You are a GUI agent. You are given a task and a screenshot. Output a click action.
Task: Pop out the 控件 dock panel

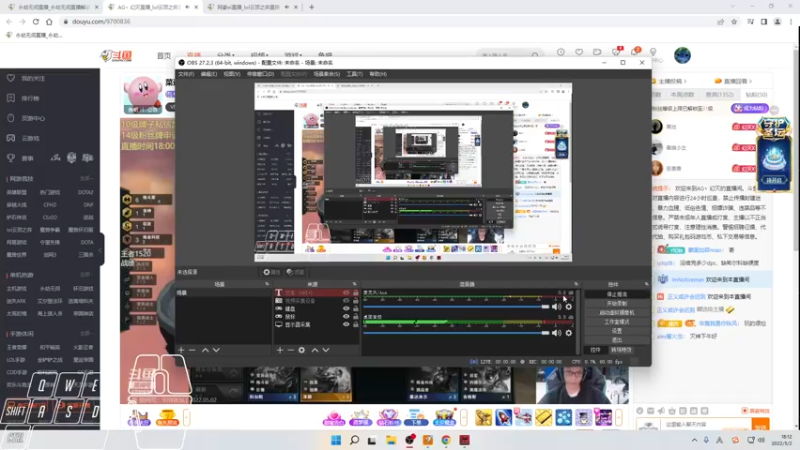click(x=646, y=284)
